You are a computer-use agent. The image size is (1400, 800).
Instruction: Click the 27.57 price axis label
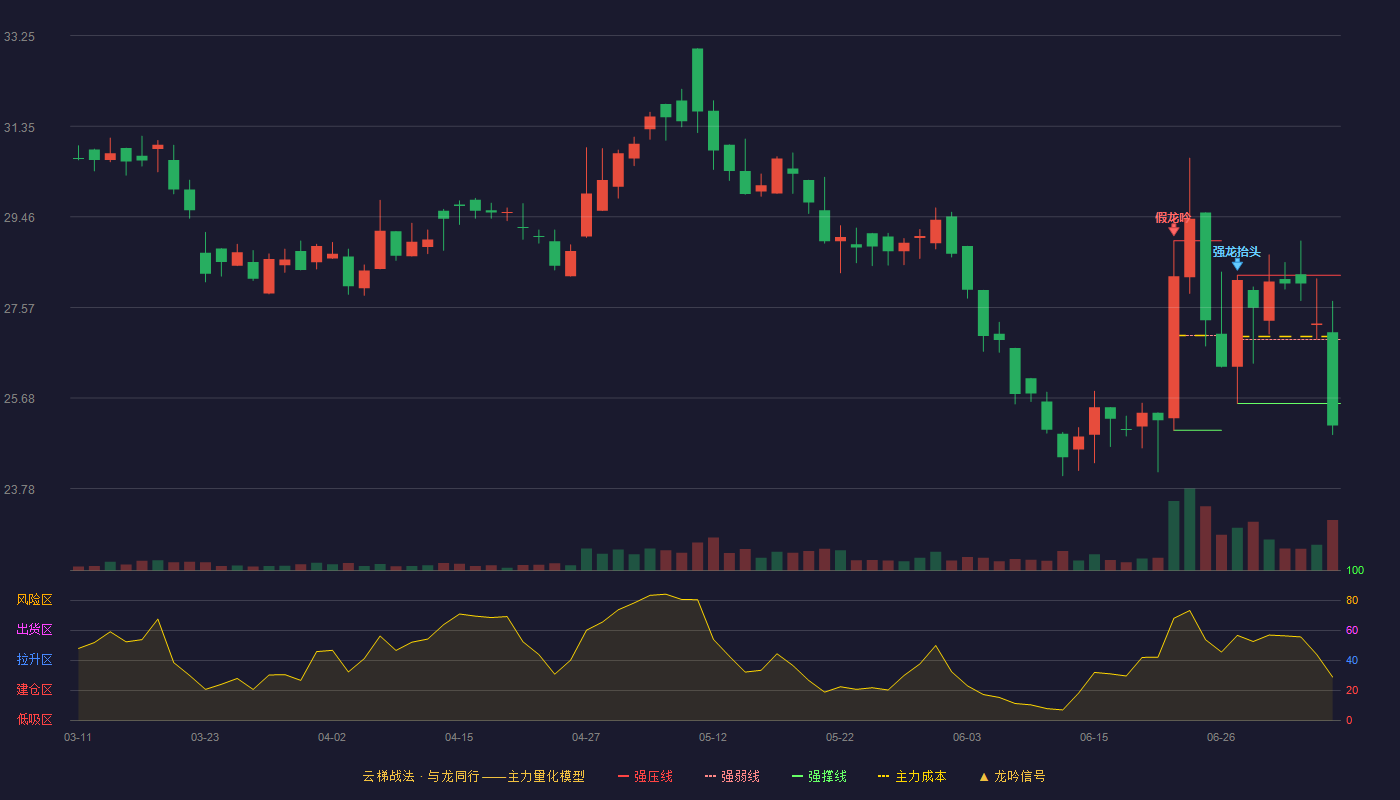[x=19, y=308]
